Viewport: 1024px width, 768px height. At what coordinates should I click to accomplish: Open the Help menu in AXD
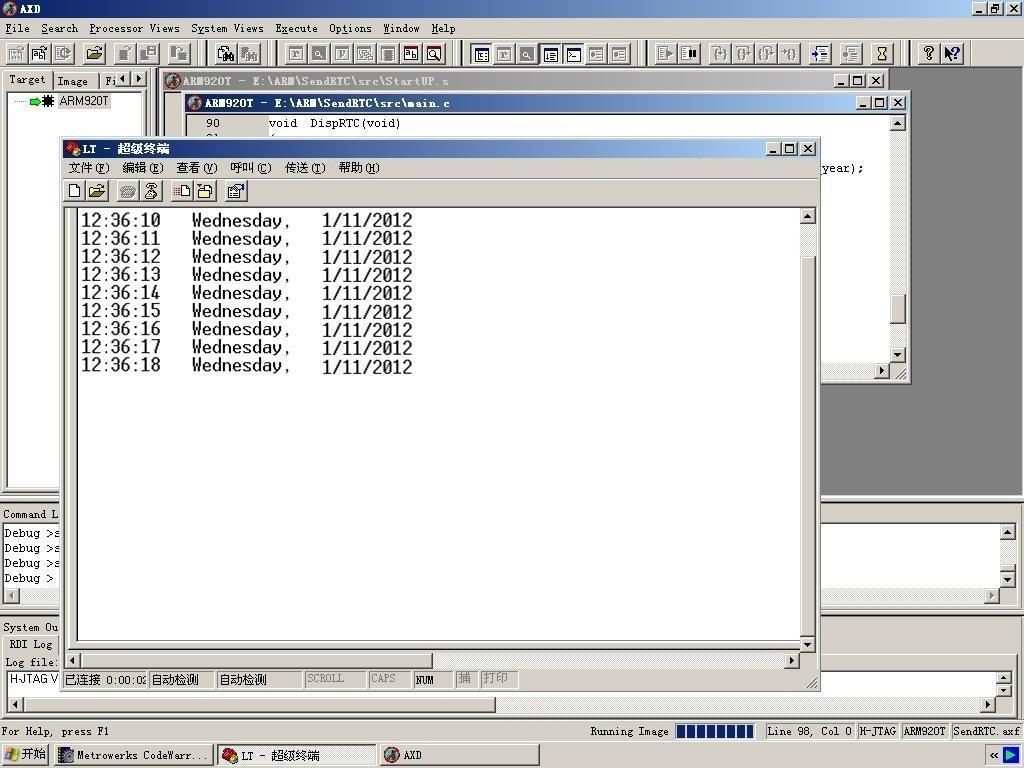[x=443, y=28]
